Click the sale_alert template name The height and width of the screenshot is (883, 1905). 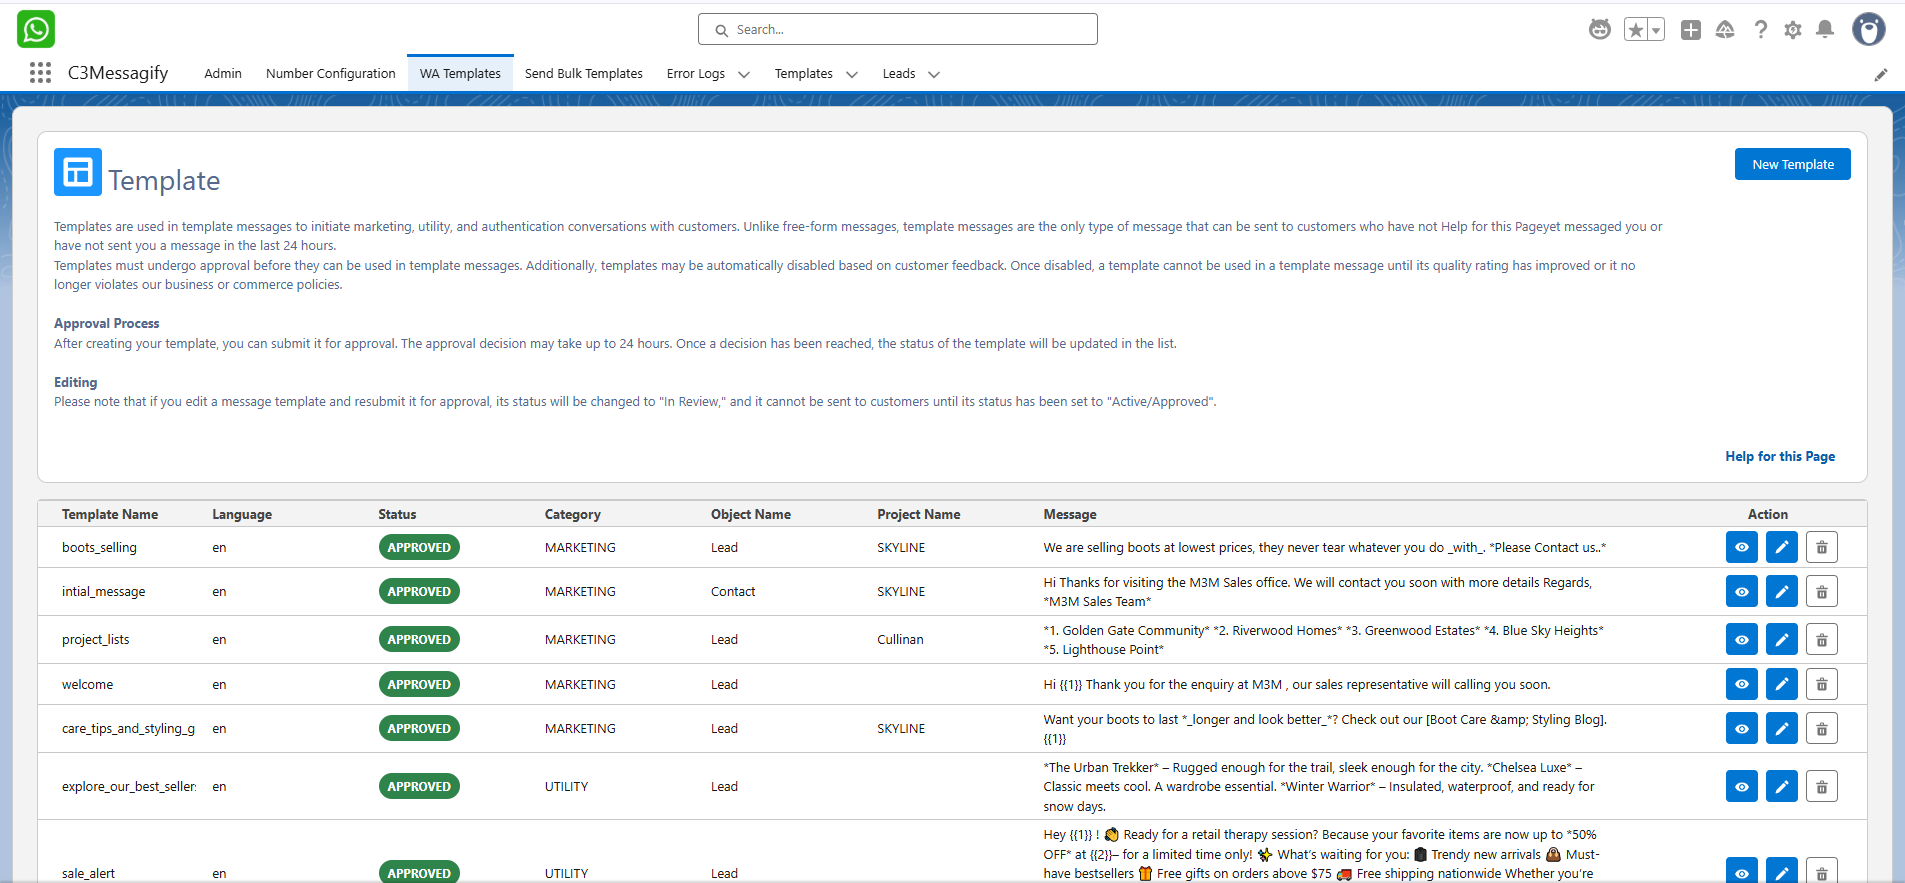point(88,873)
